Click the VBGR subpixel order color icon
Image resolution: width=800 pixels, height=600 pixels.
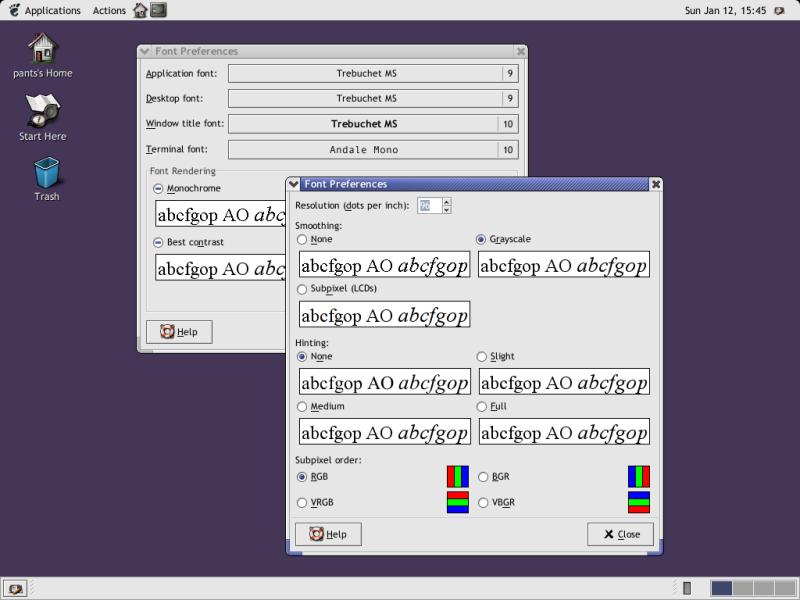pyautogui.click(x=638, y=502)
